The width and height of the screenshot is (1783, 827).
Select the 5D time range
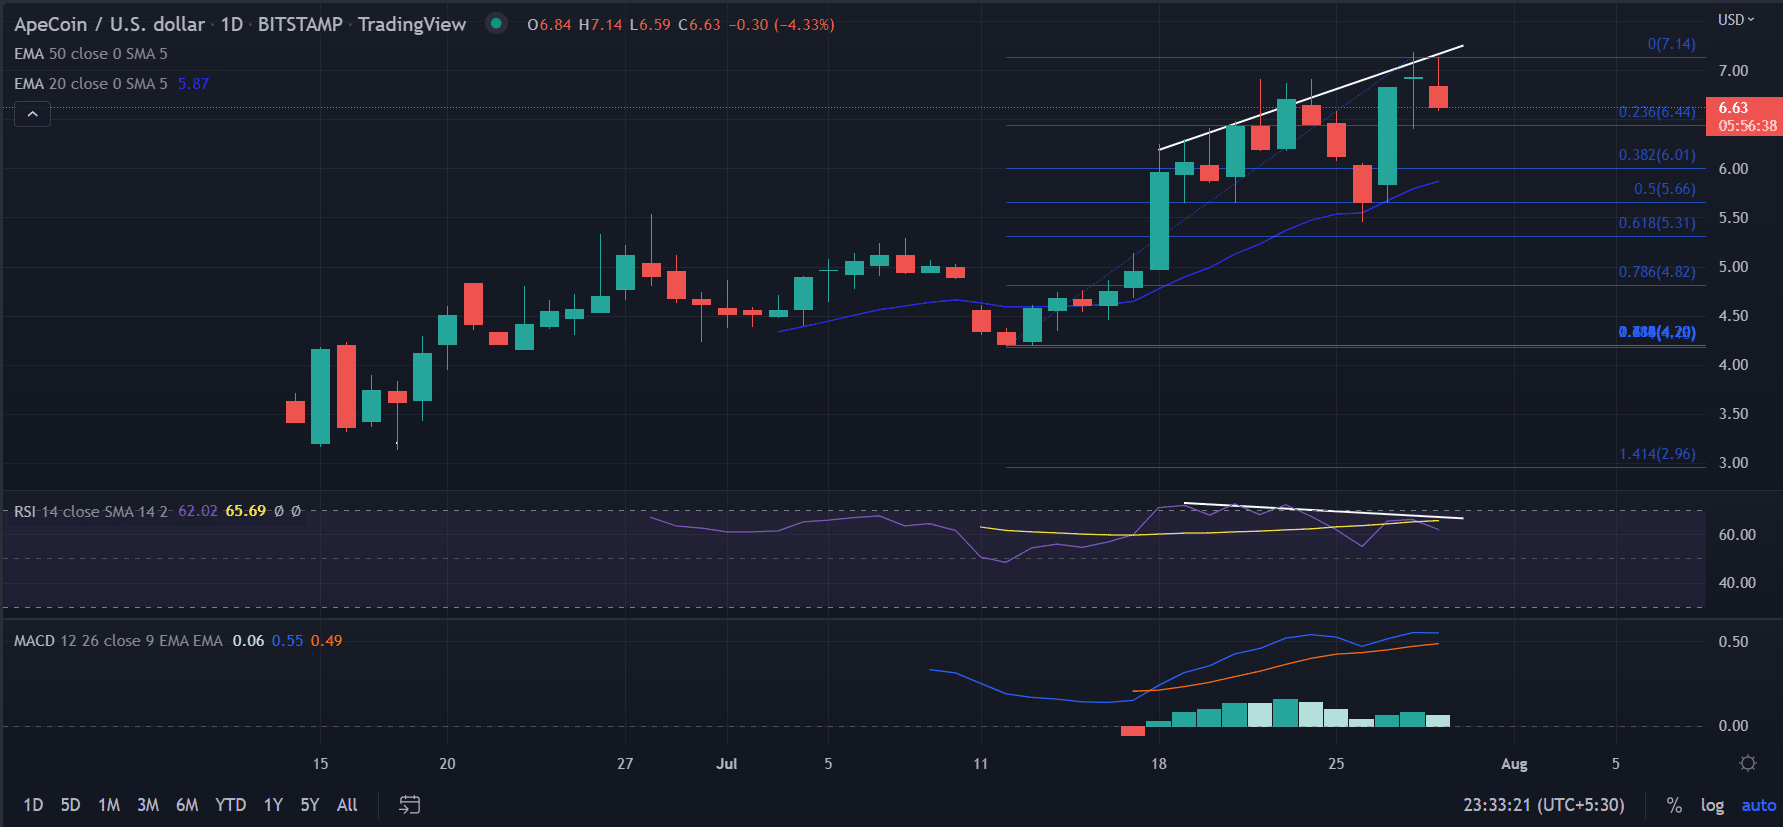point(70,805)
